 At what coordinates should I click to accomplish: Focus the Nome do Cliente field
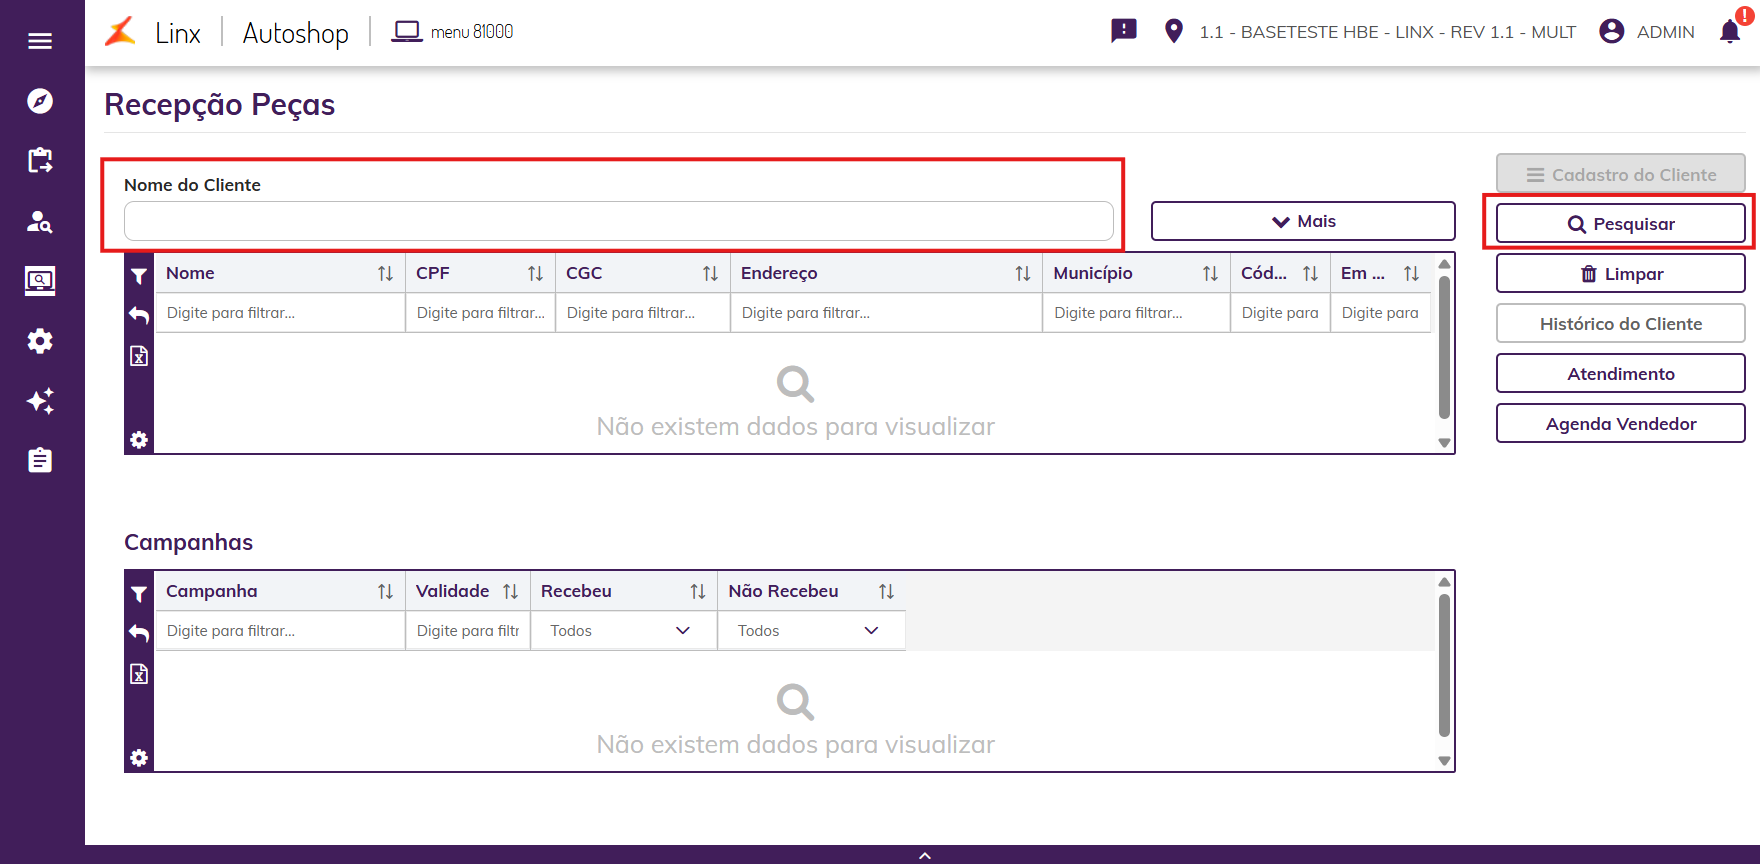619,221
